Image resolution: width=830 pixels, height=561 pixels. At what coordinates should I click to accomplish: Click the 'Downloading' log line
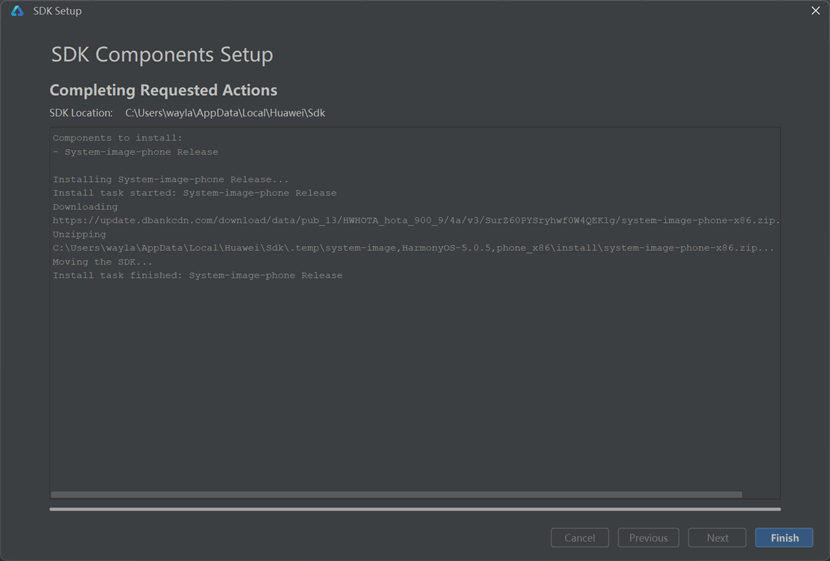pyautogui.click(x=85, y=207)
